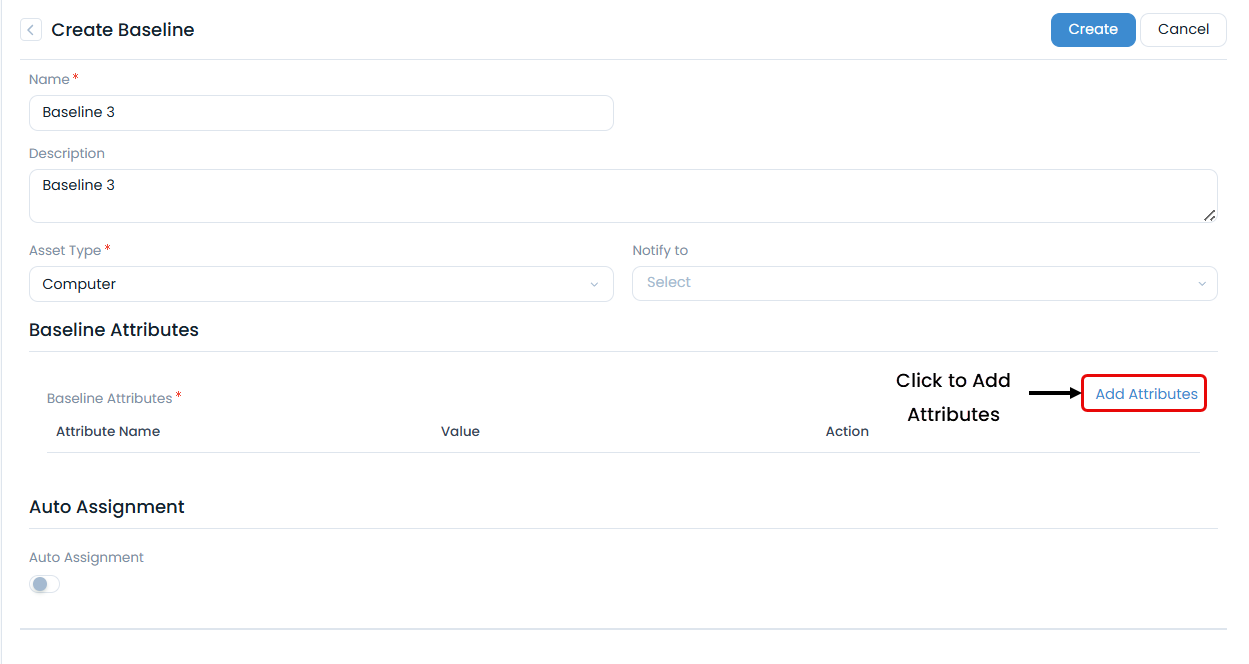The width and height of the screenshot is (1249, 664).
Task: Click the Create Baseline page title
Action: point(123,29)
